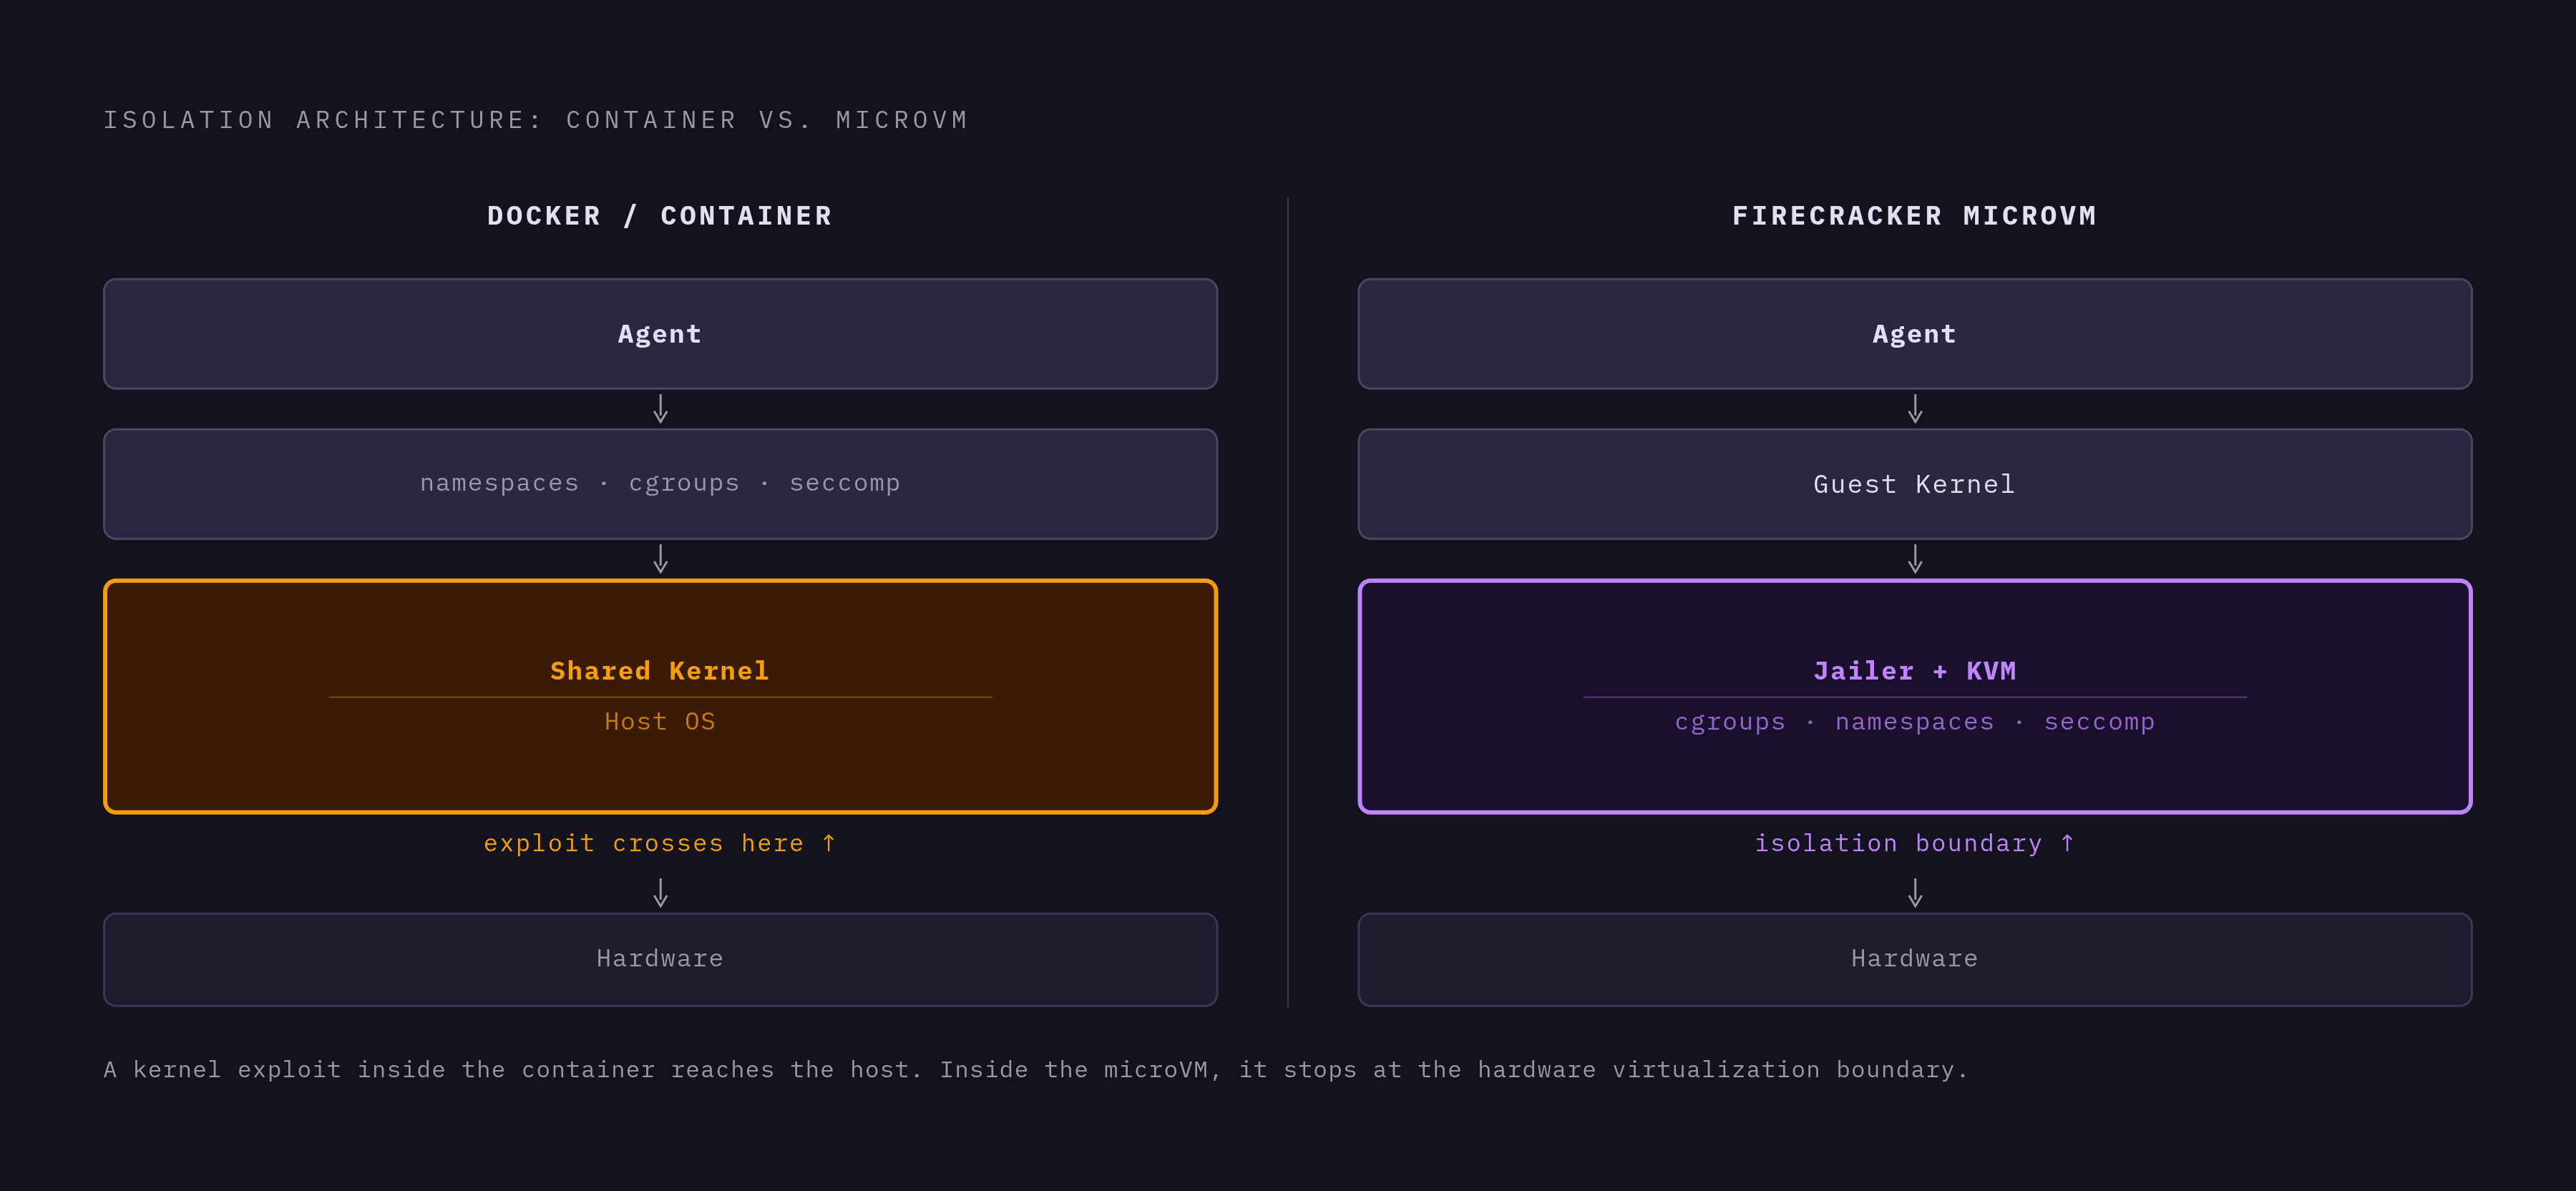Click the caption starting 'A kernel exploit inside the container'
Viewport: 2576px width, 1191px height.
[x=1035, y=1070]
